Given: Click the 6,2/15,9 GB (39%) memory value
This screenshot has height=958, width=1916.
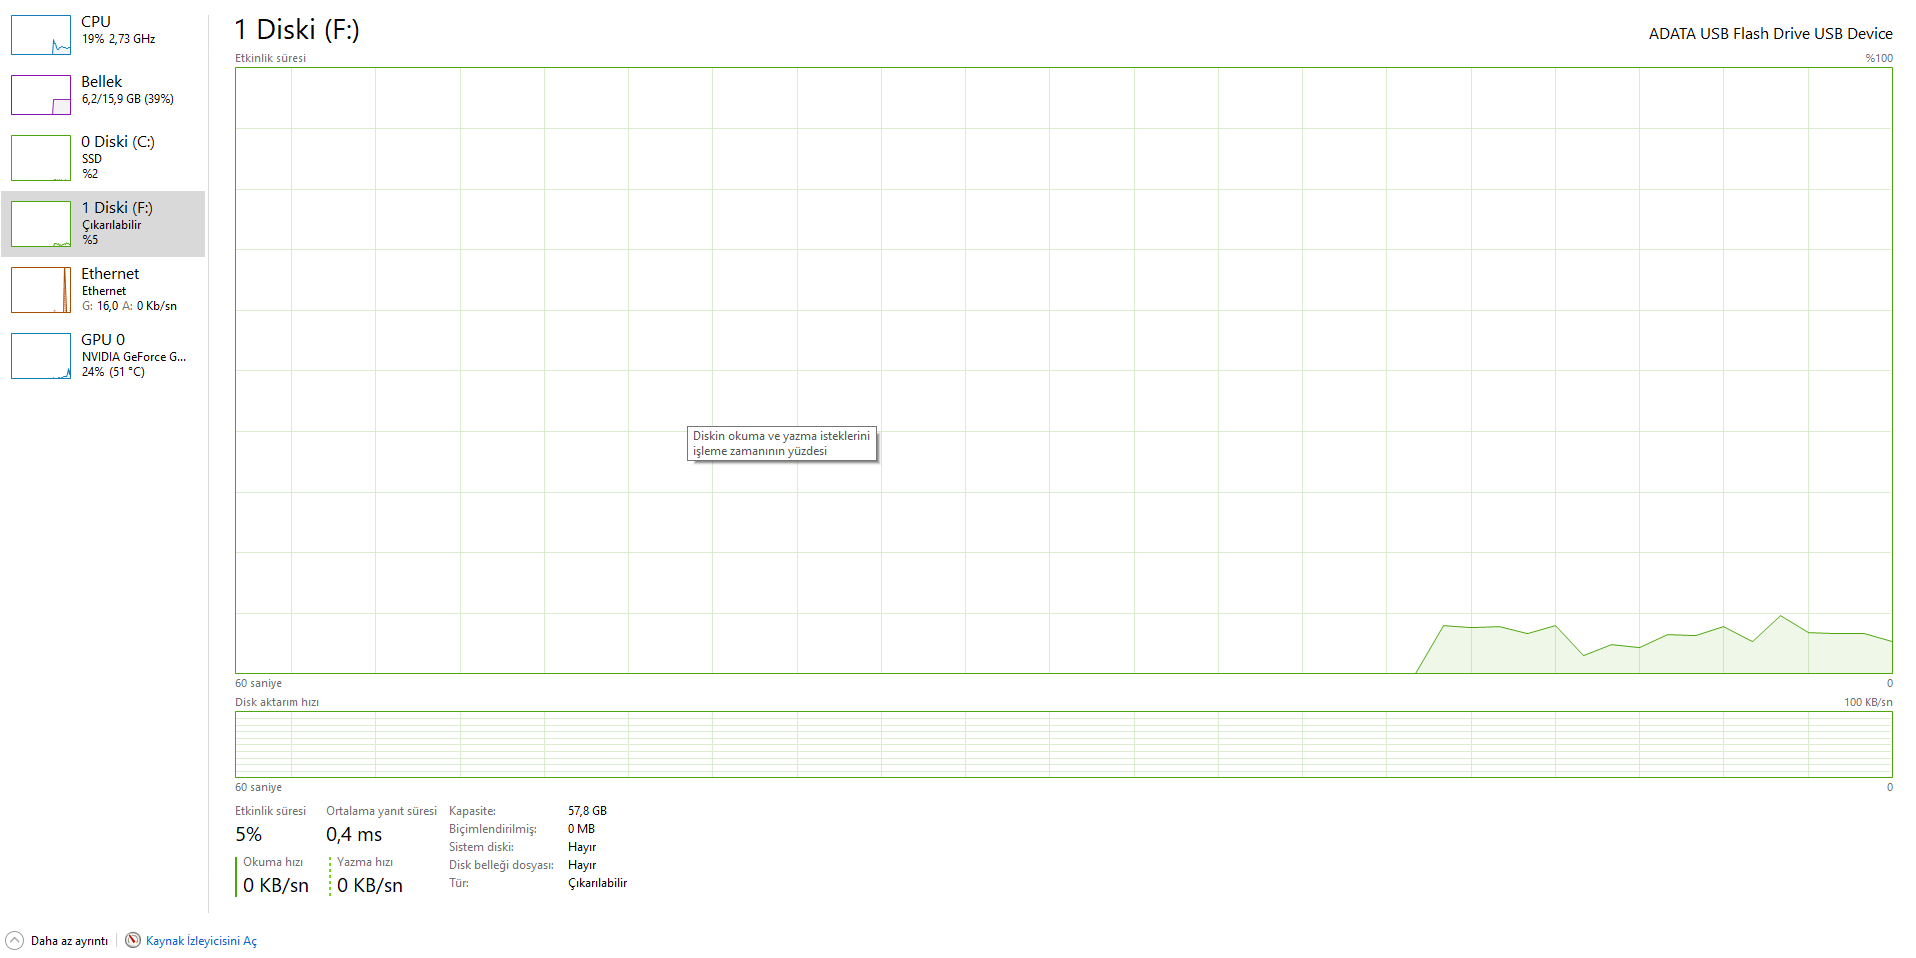Looking at the screenshot, I should (x=128, y=99).
